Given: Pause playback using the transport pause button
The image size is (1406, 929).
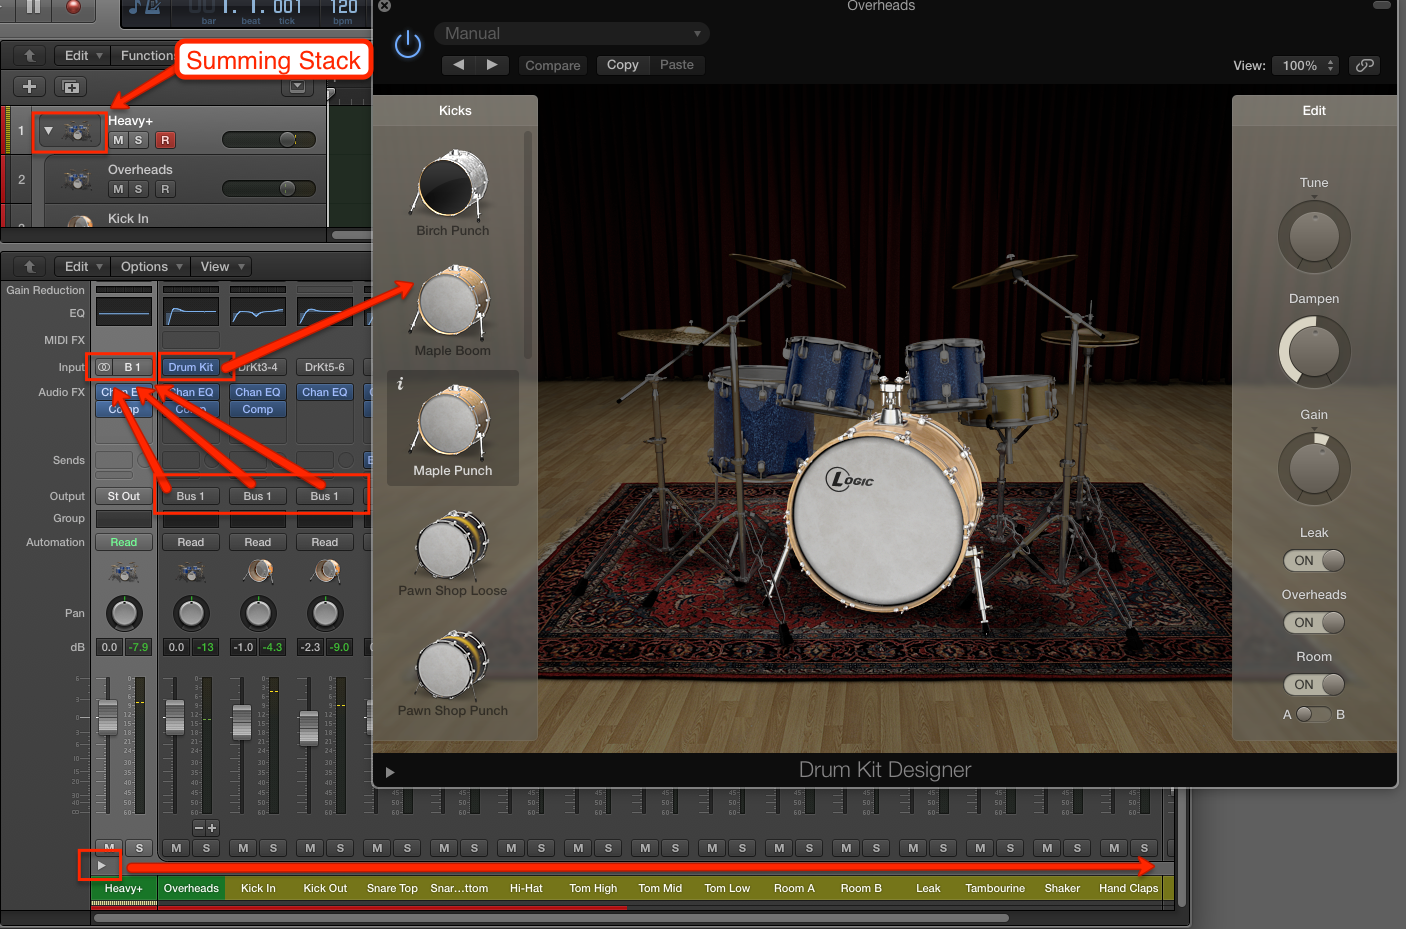Looking at the screenshot, I should 34,7.
